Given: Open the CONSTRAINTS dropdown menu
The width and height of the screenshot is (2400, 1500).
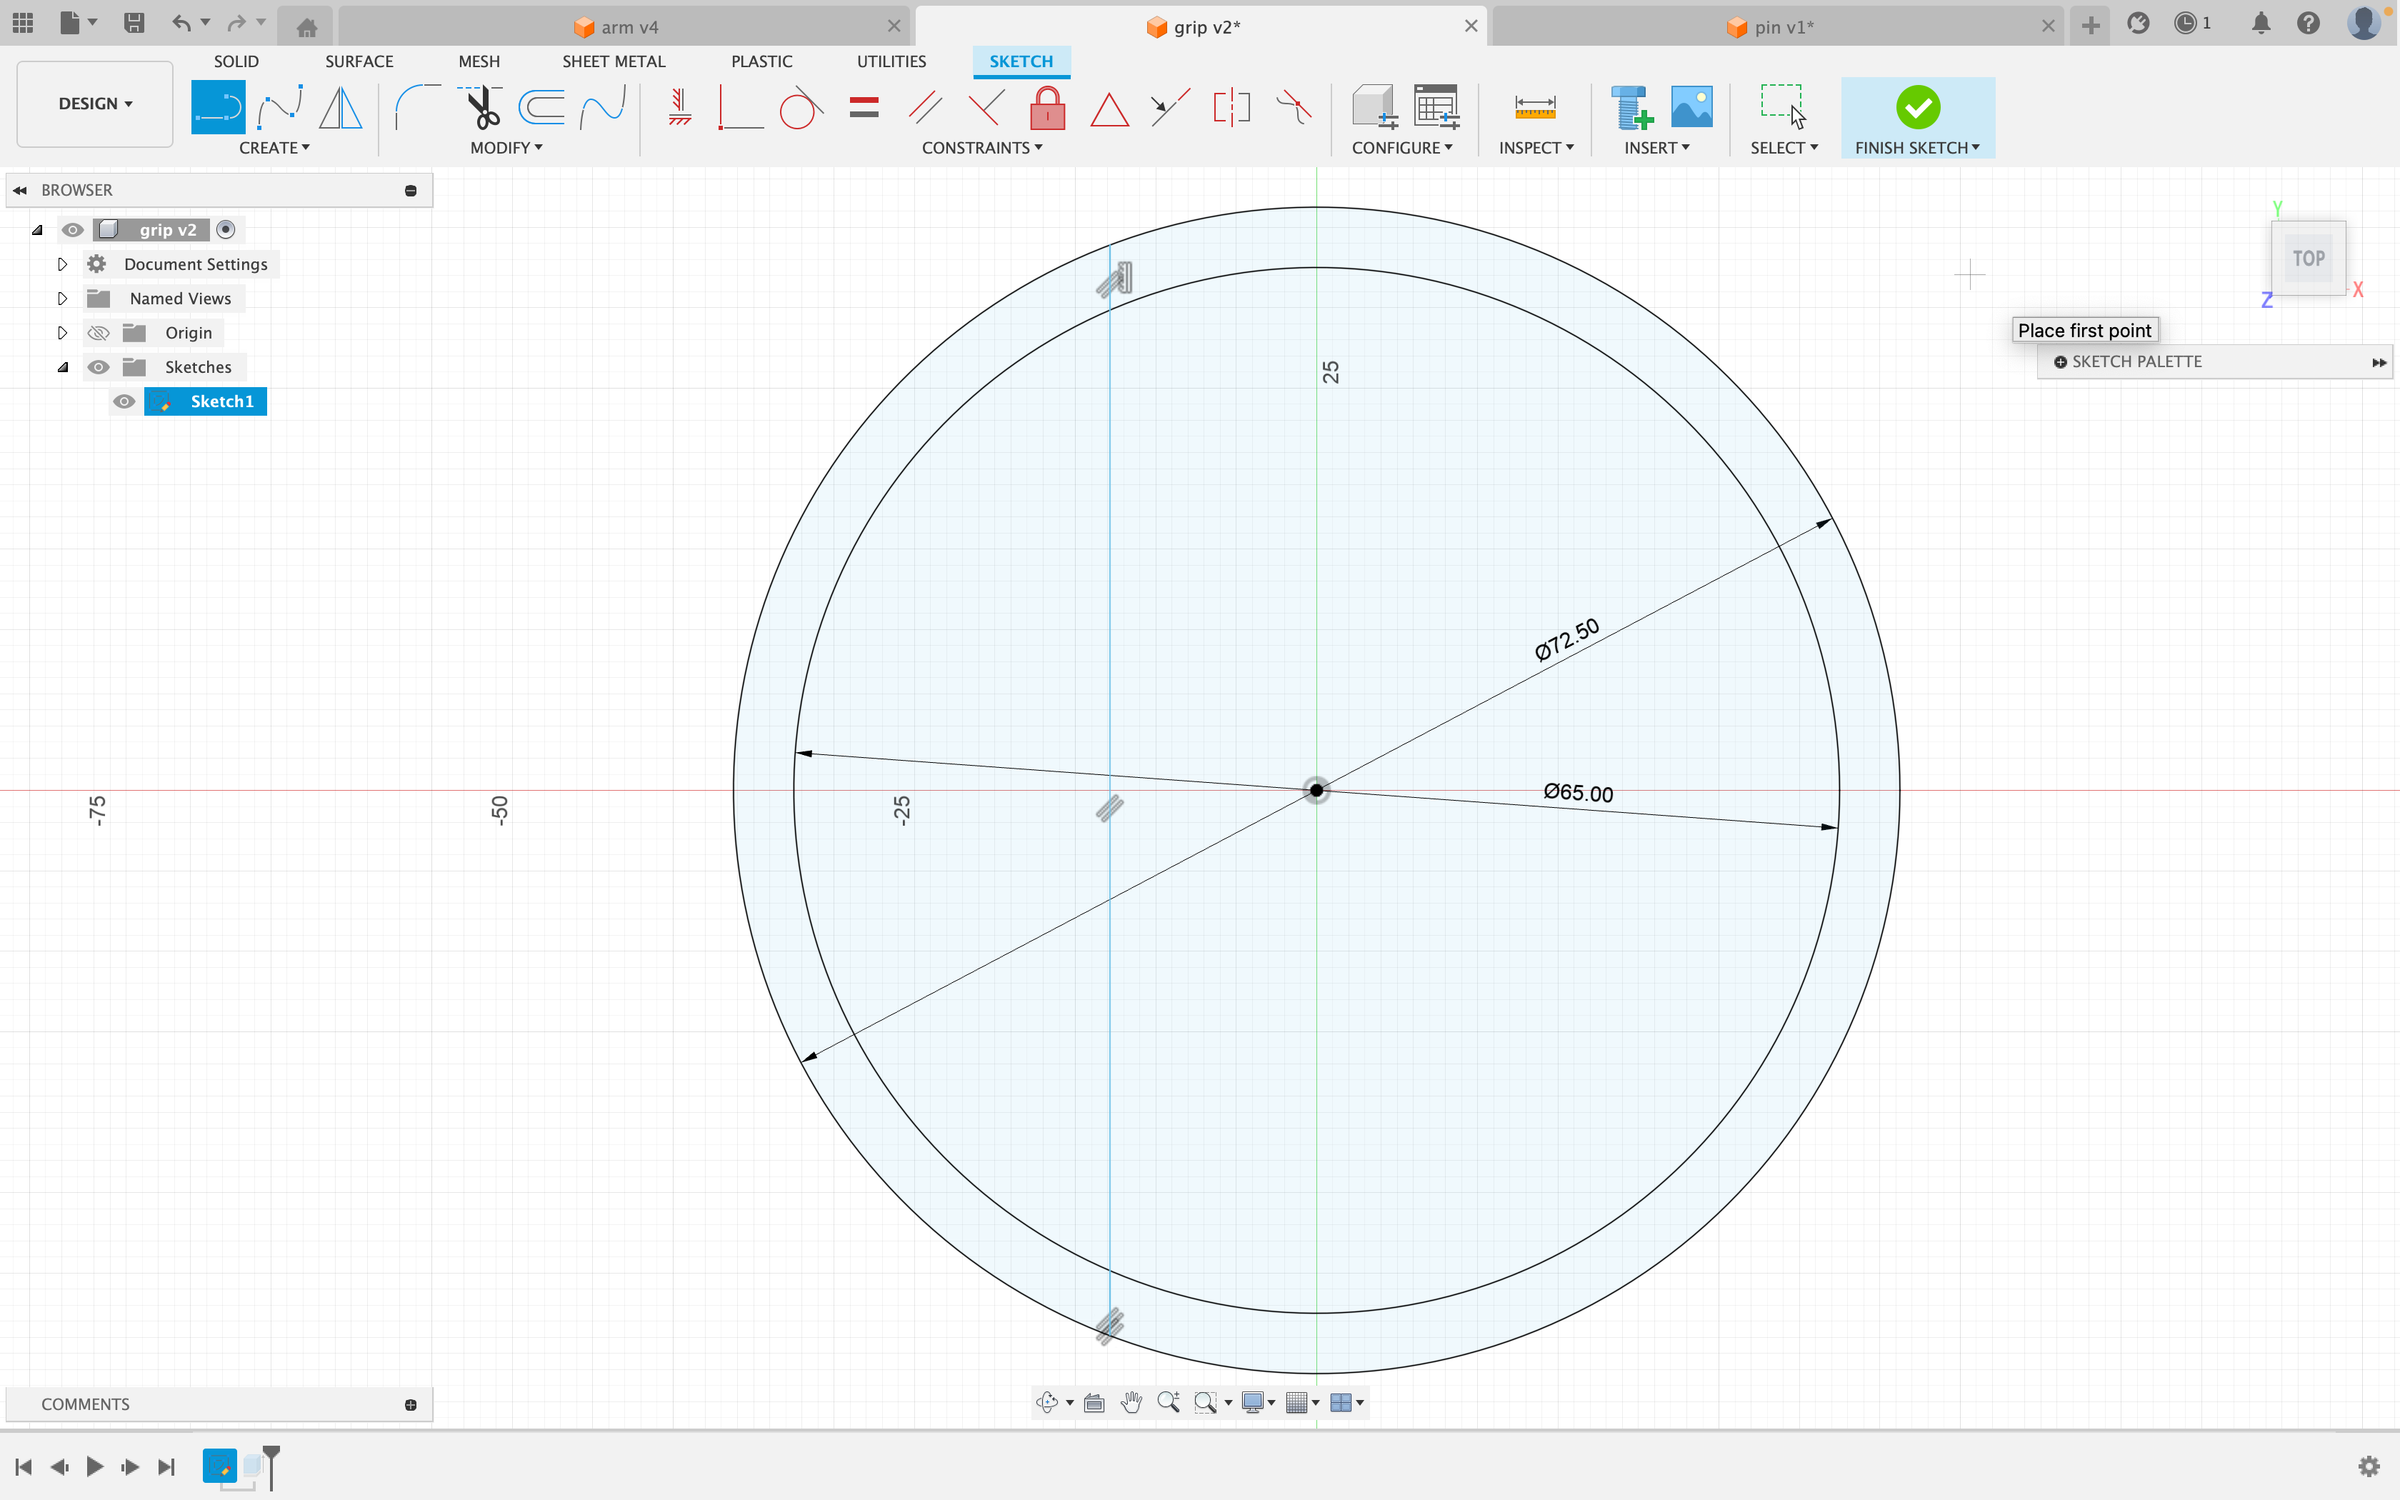Looking at the screenshot, I should coord(982,148).
